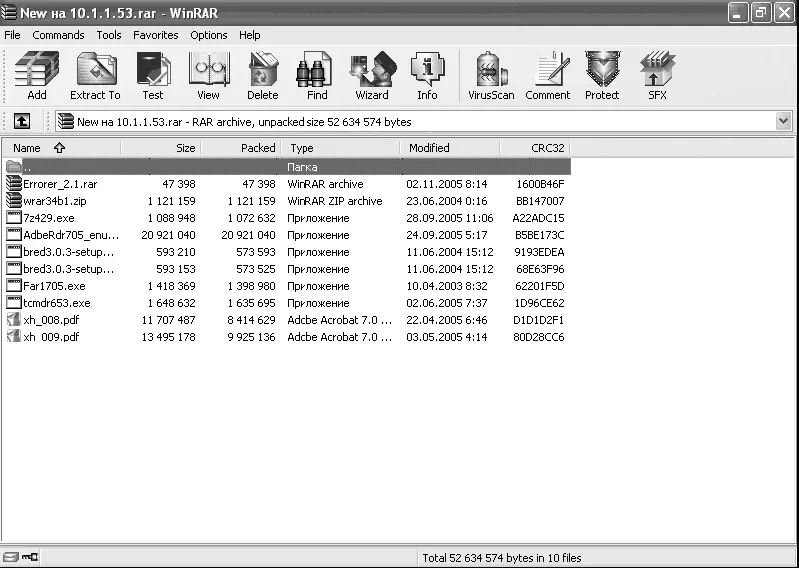The height and width of the screenshot is (568, 799).
Task: Select xh_008.pdf in the file list
Action: tap(51, 320)
